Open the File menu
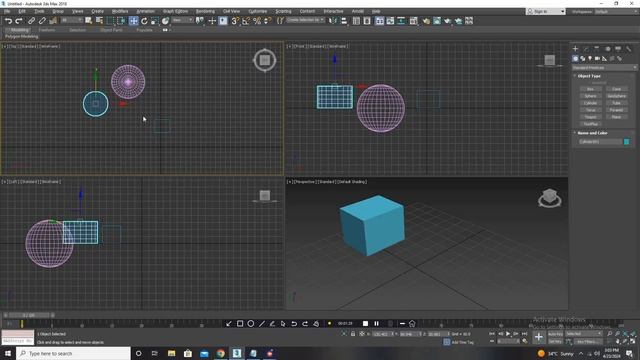Image resolution: width=640 pixels, height=360 pixels. tap(7, 11)
